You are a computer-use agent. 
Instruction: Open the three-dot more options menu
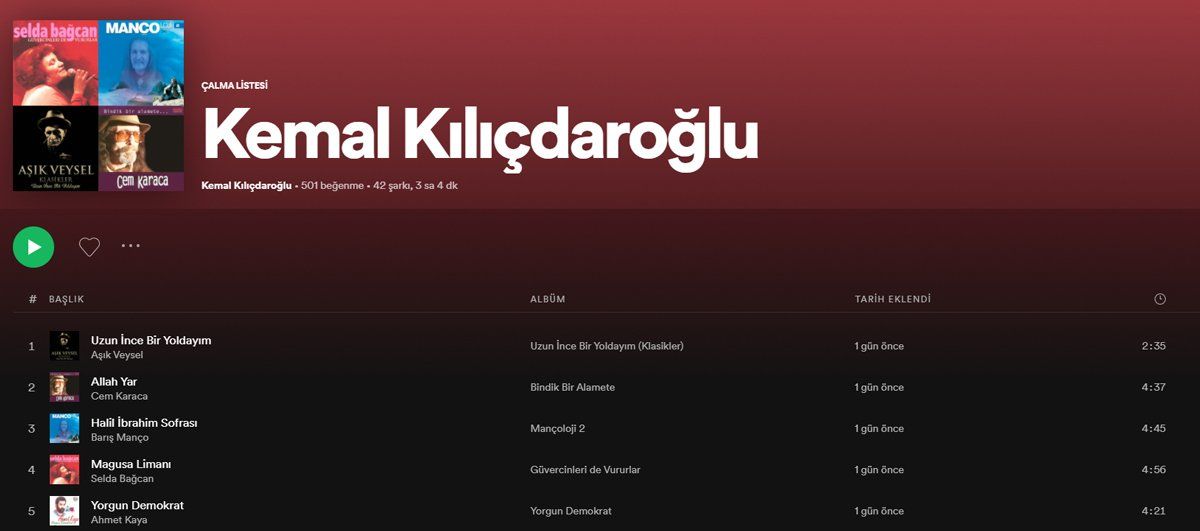(x=131, y=246)
